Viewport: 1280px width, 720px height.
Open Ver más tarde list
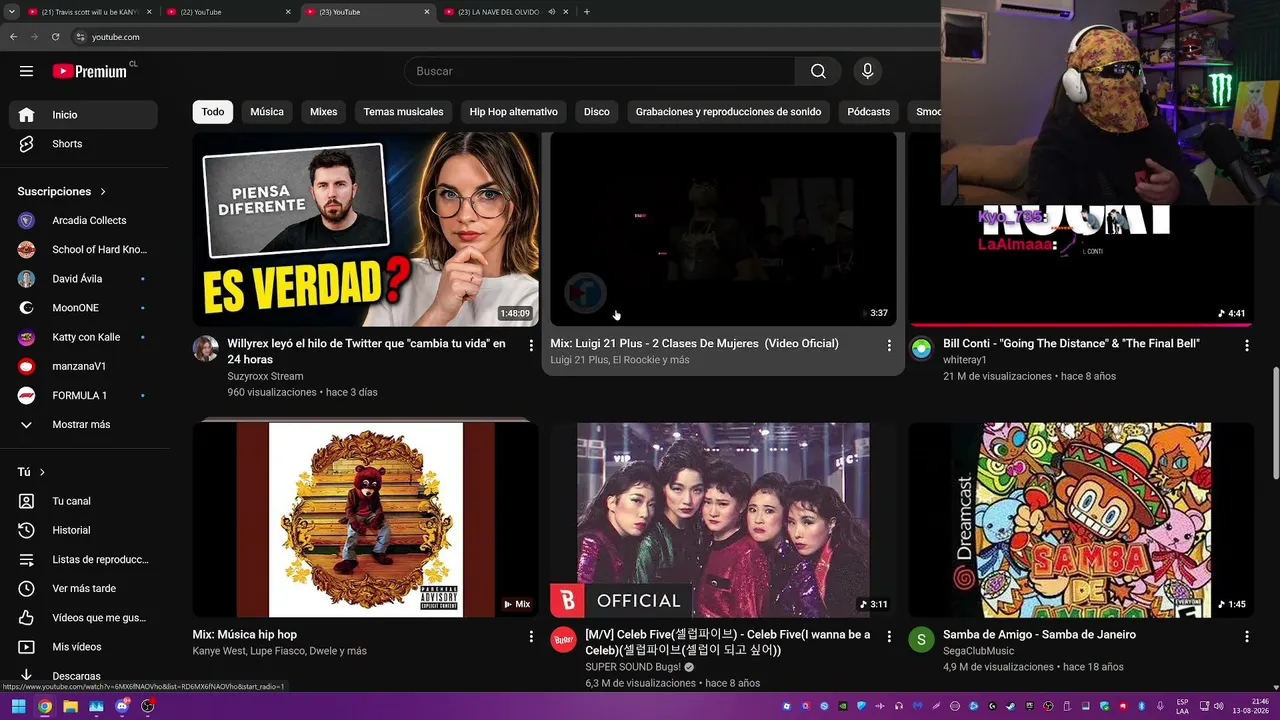tap(83, 588)
